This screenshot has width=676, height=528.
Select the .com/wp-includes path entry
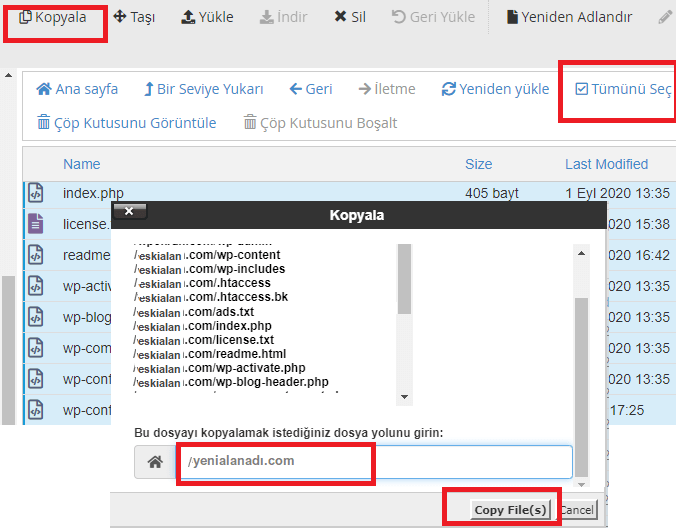click(x=209, y=269)
